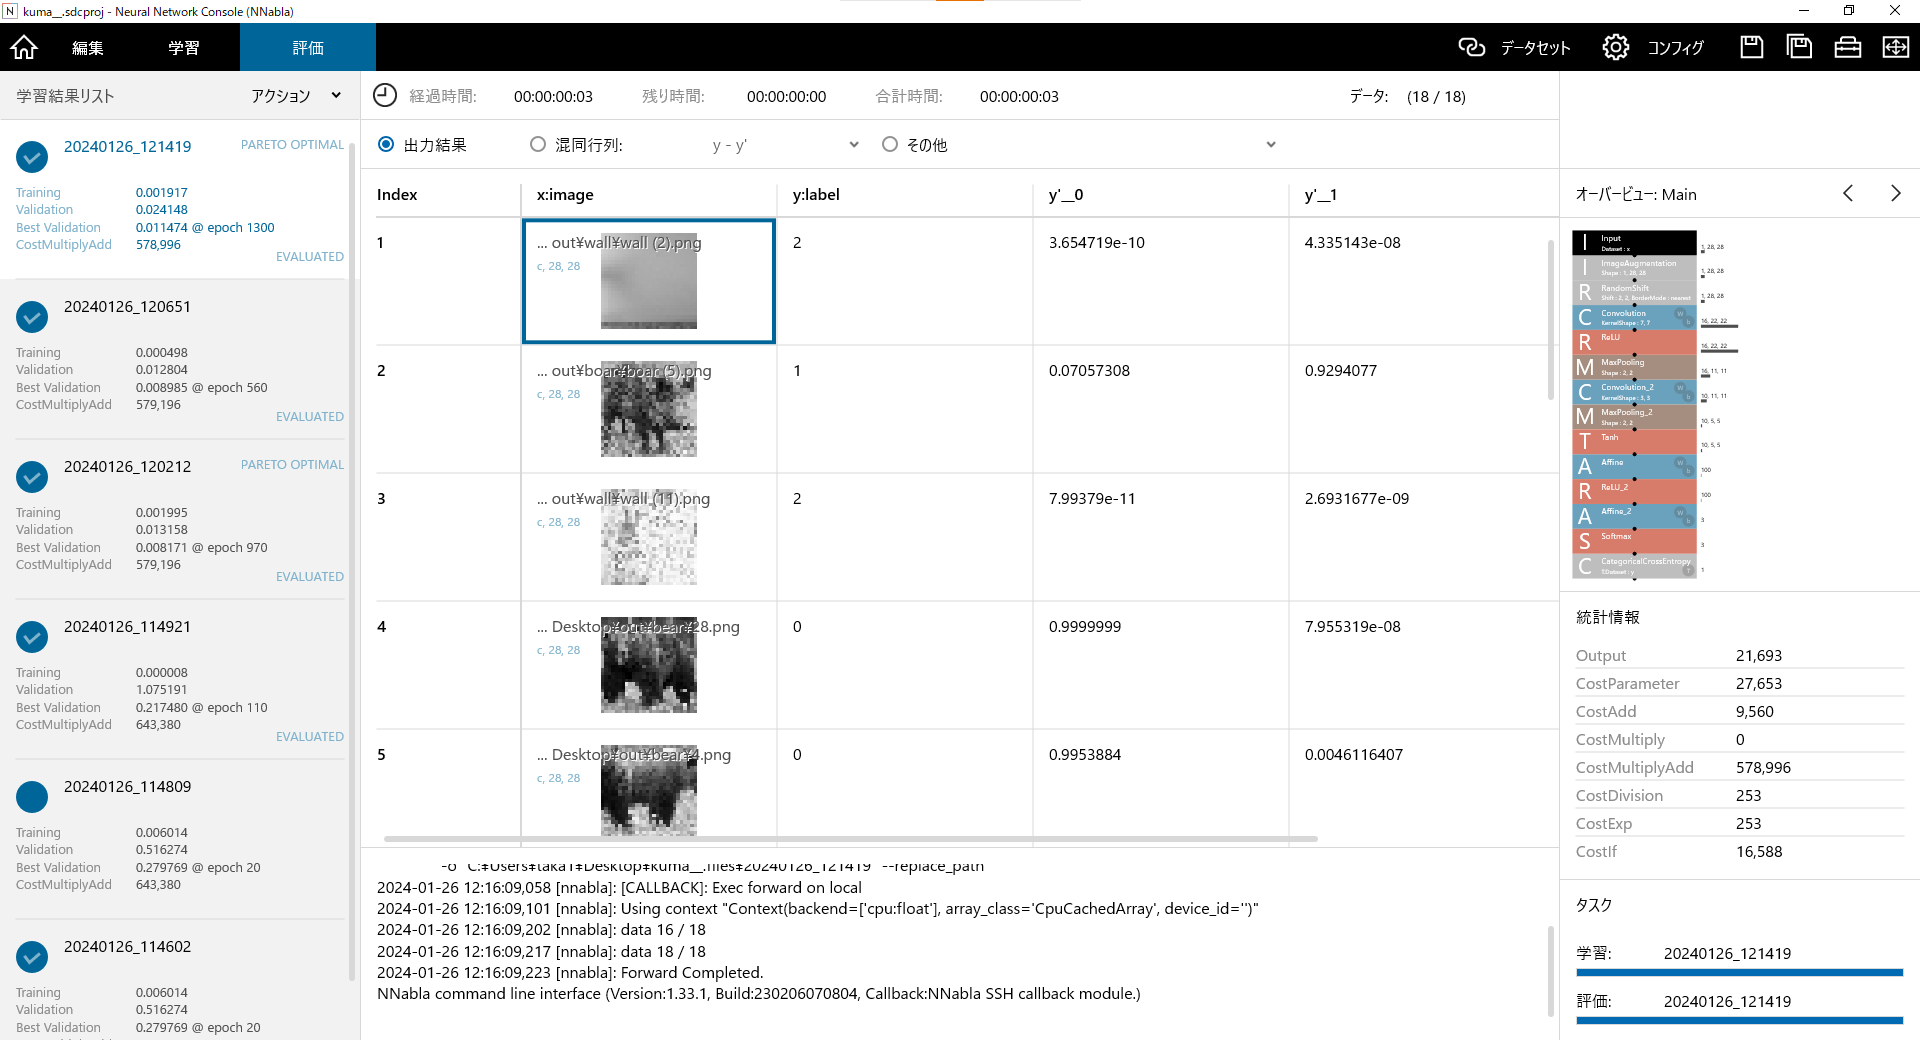Open the Dataset cloud icon
The width and height of the screenshot is (1920, 1040).
pyautogui.click(x=1471, y=47)
